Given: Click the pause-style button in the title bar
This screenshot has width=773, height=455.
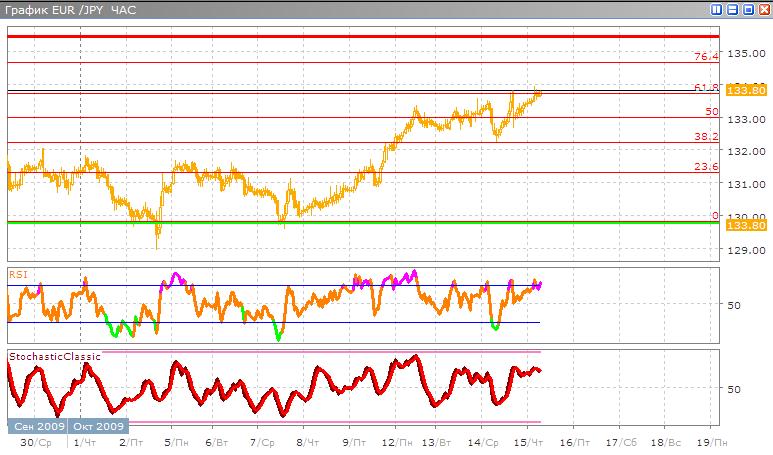Looking at the screenshot, I should tap(717, 9).
